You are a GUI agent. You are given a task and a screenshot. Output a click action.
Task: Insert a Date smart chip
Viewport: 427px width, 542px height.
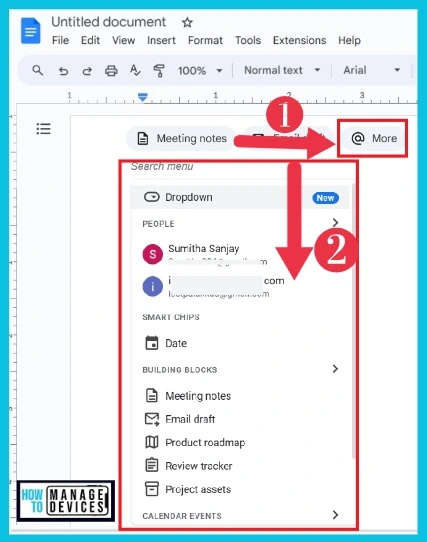point(240,343)
